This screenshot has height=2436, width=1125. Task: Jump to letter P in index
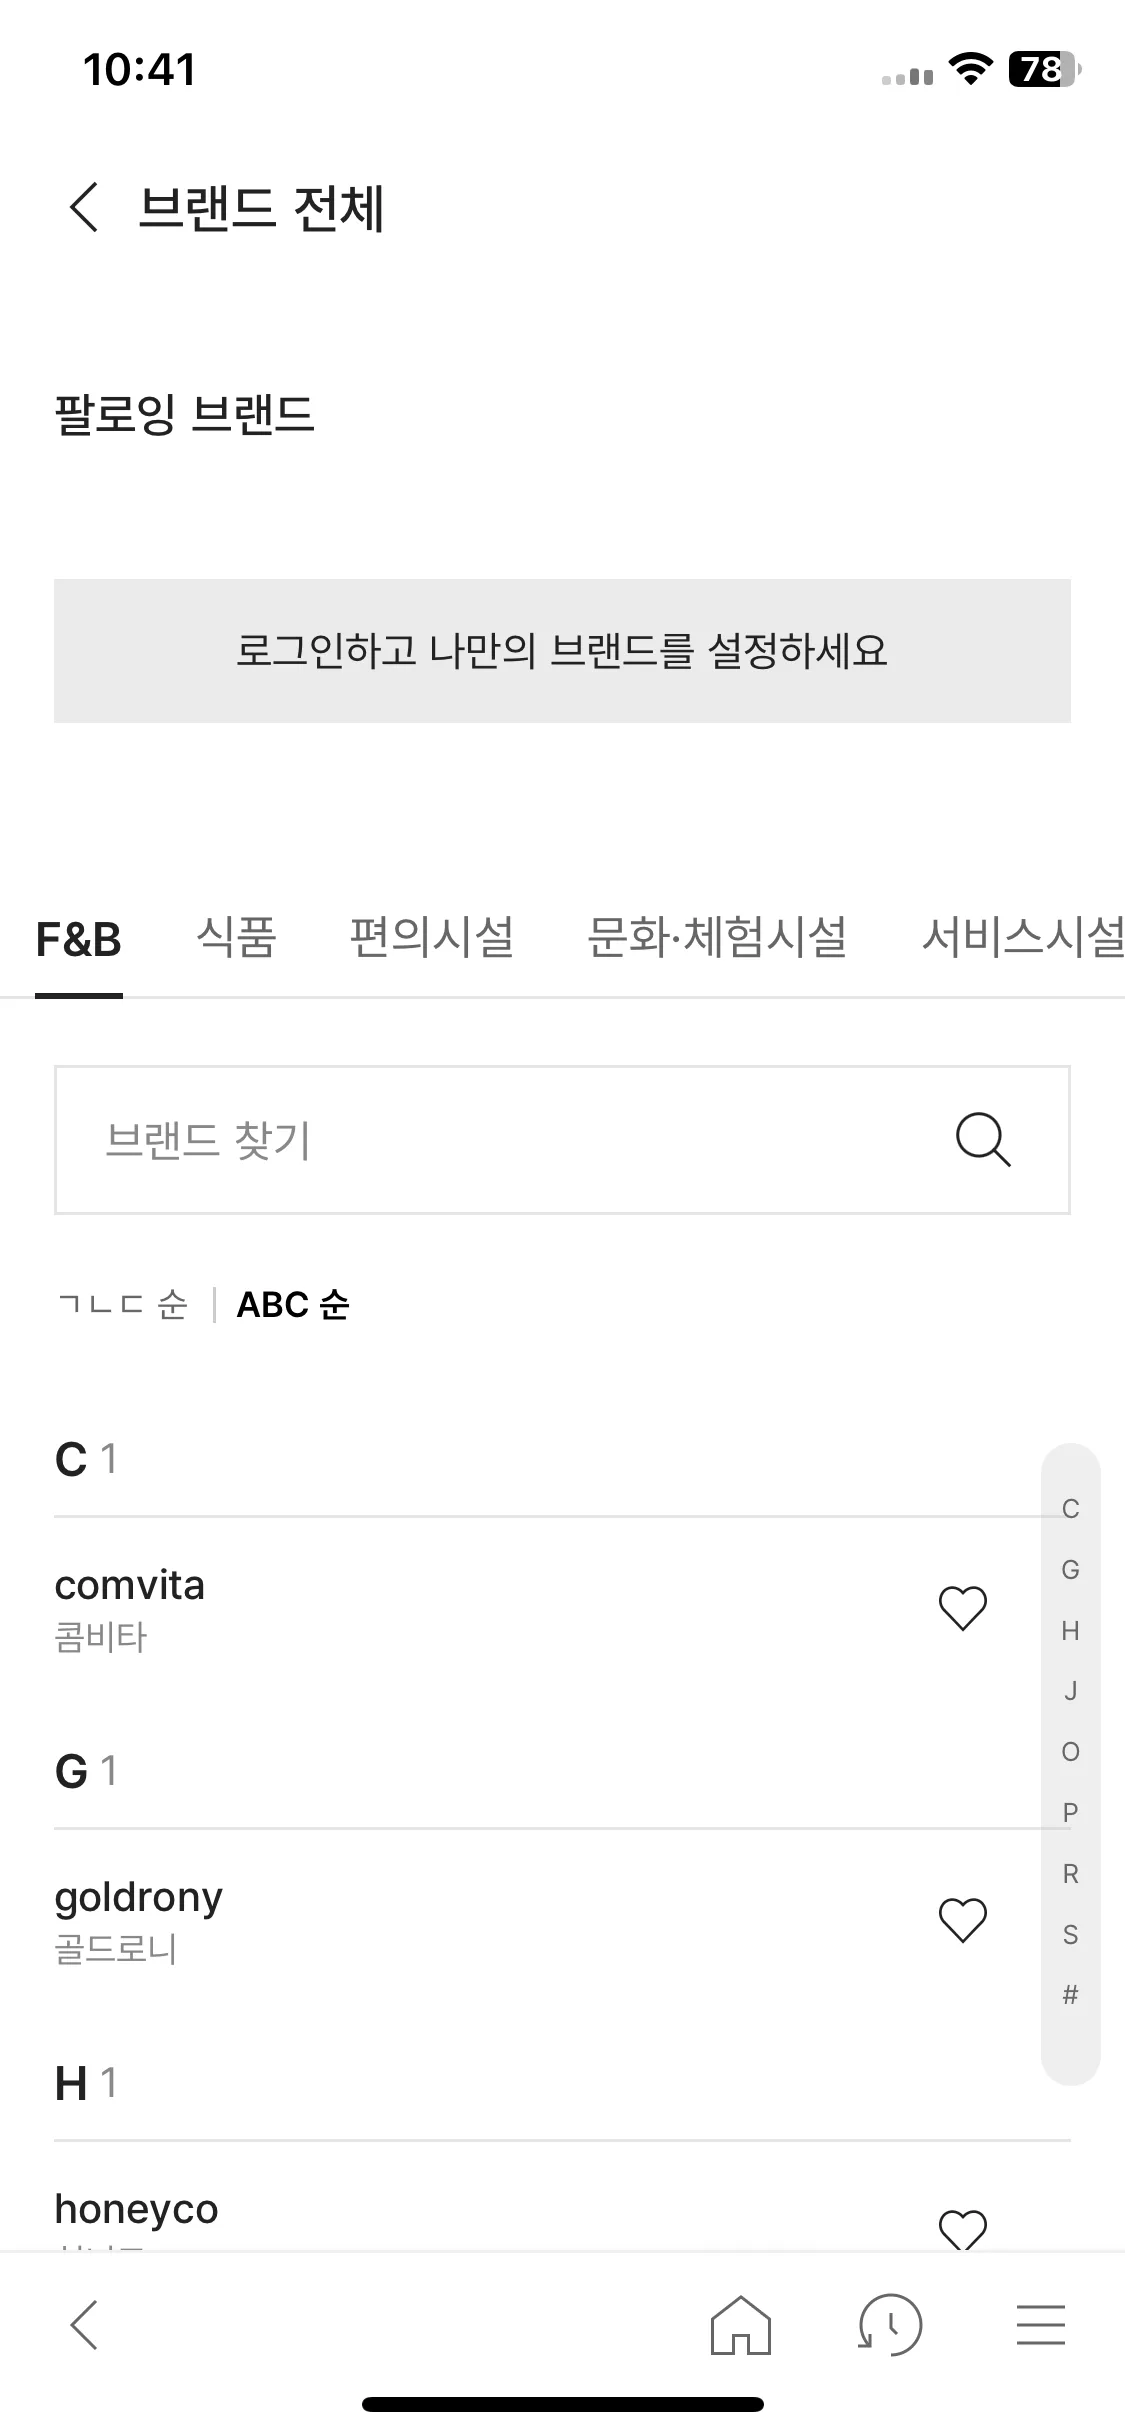pyautogui.click(x=1070, y=1812)
